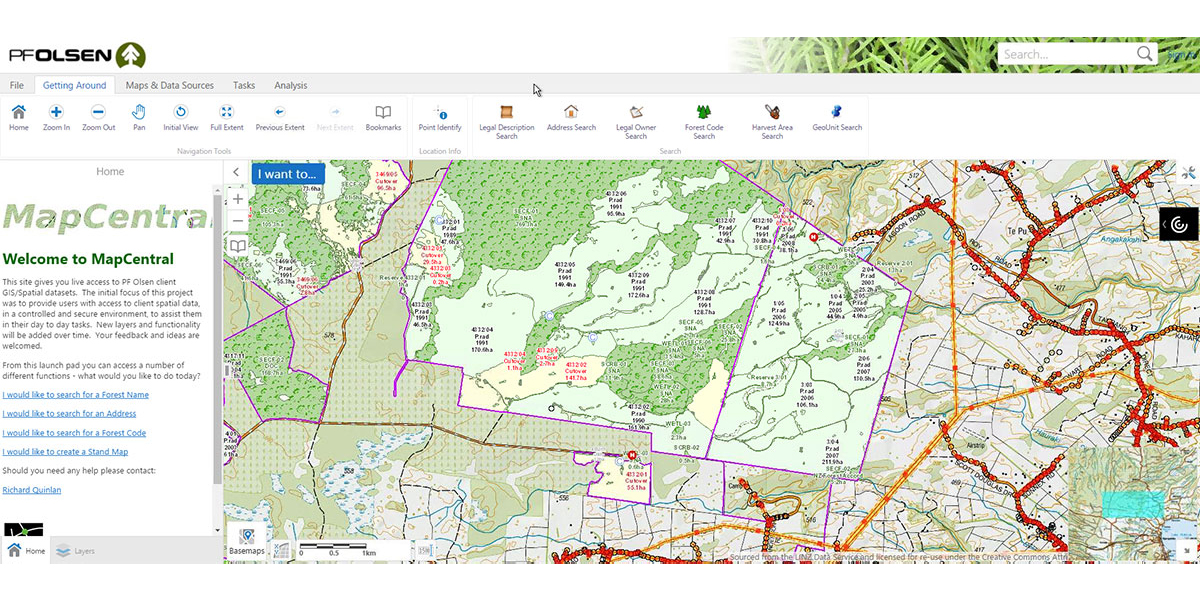Click the map's minus zoom-out button
Image resolution: width=1200 pixels, height=600 pixels.
(x=238, y=221)
